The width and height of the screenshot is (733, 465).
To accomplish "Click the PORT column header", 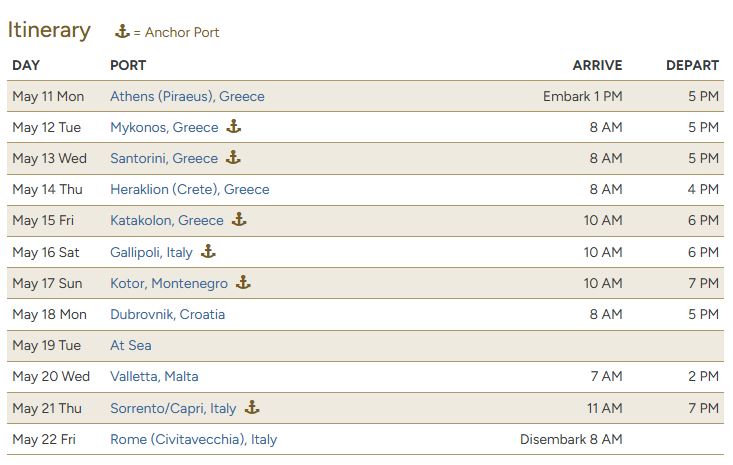I will [x=128, y=65].
